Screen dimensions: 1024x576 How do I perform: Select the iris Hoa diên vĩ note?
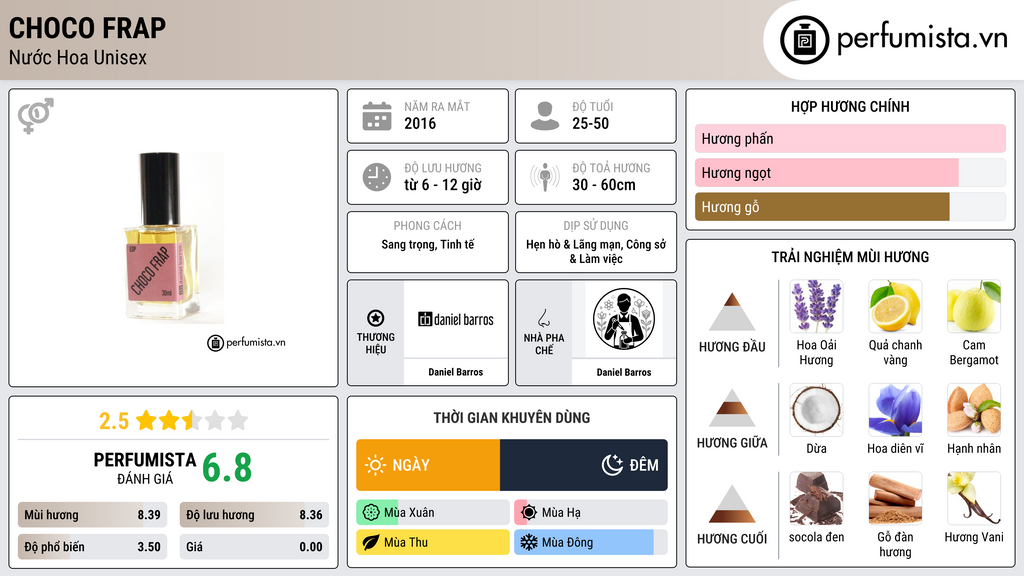(x=895, y=409)
